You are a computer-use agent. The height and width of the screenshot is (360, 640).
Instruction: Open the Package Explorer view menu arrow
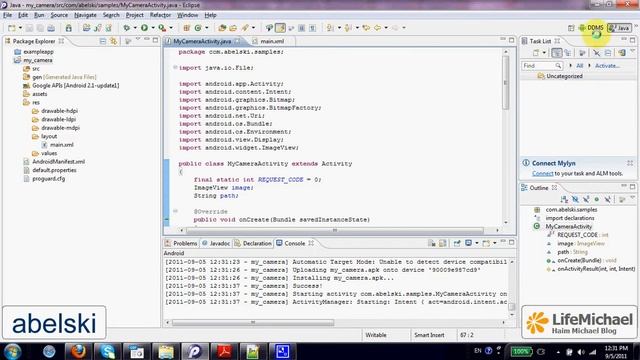click(x=138, y=40)
